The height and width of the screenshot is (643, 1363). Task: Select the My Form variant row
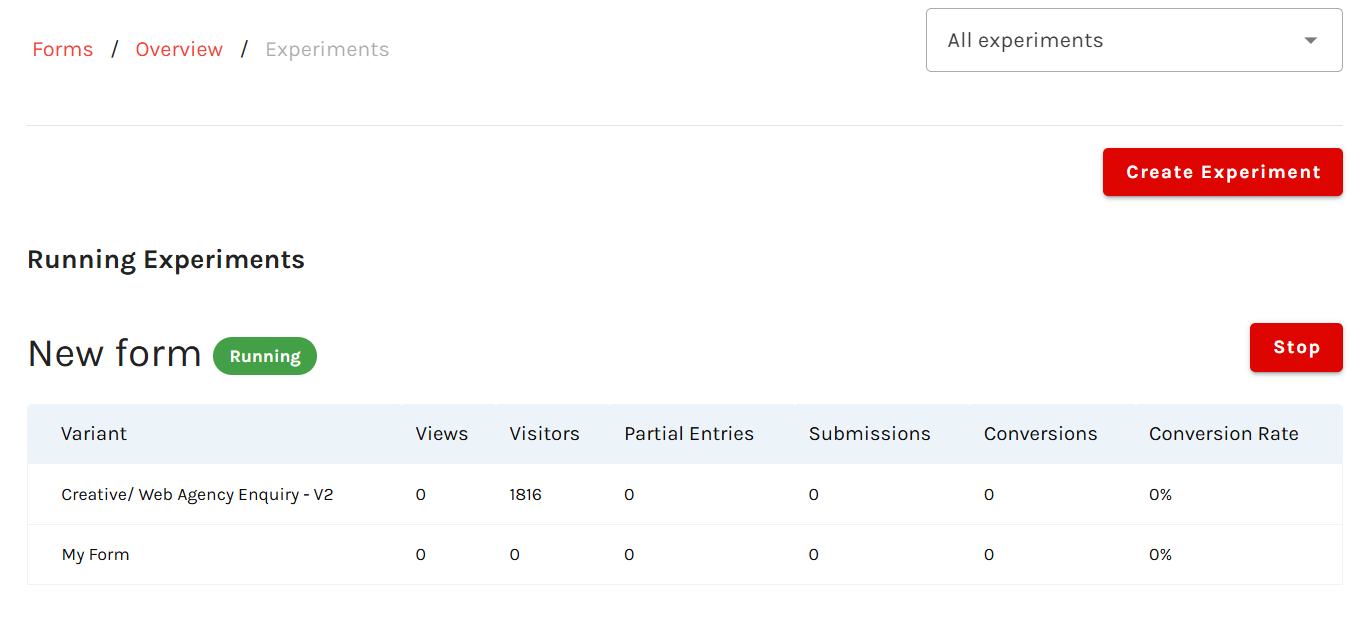pos(96,555)
